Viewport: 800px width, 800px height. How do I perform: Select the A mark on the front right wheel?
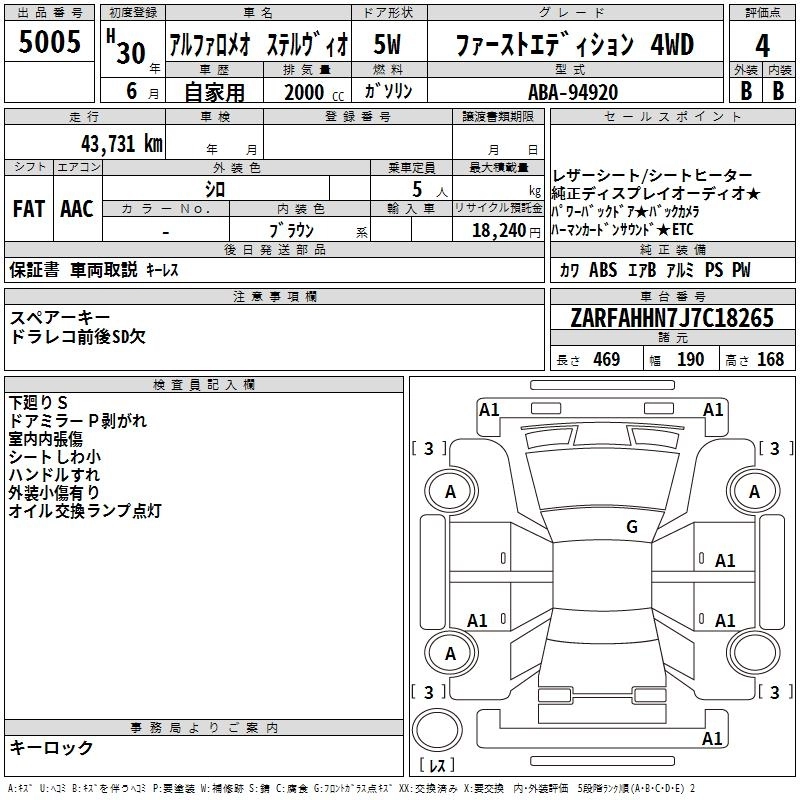pyautogui.click(x=754, y=492)
